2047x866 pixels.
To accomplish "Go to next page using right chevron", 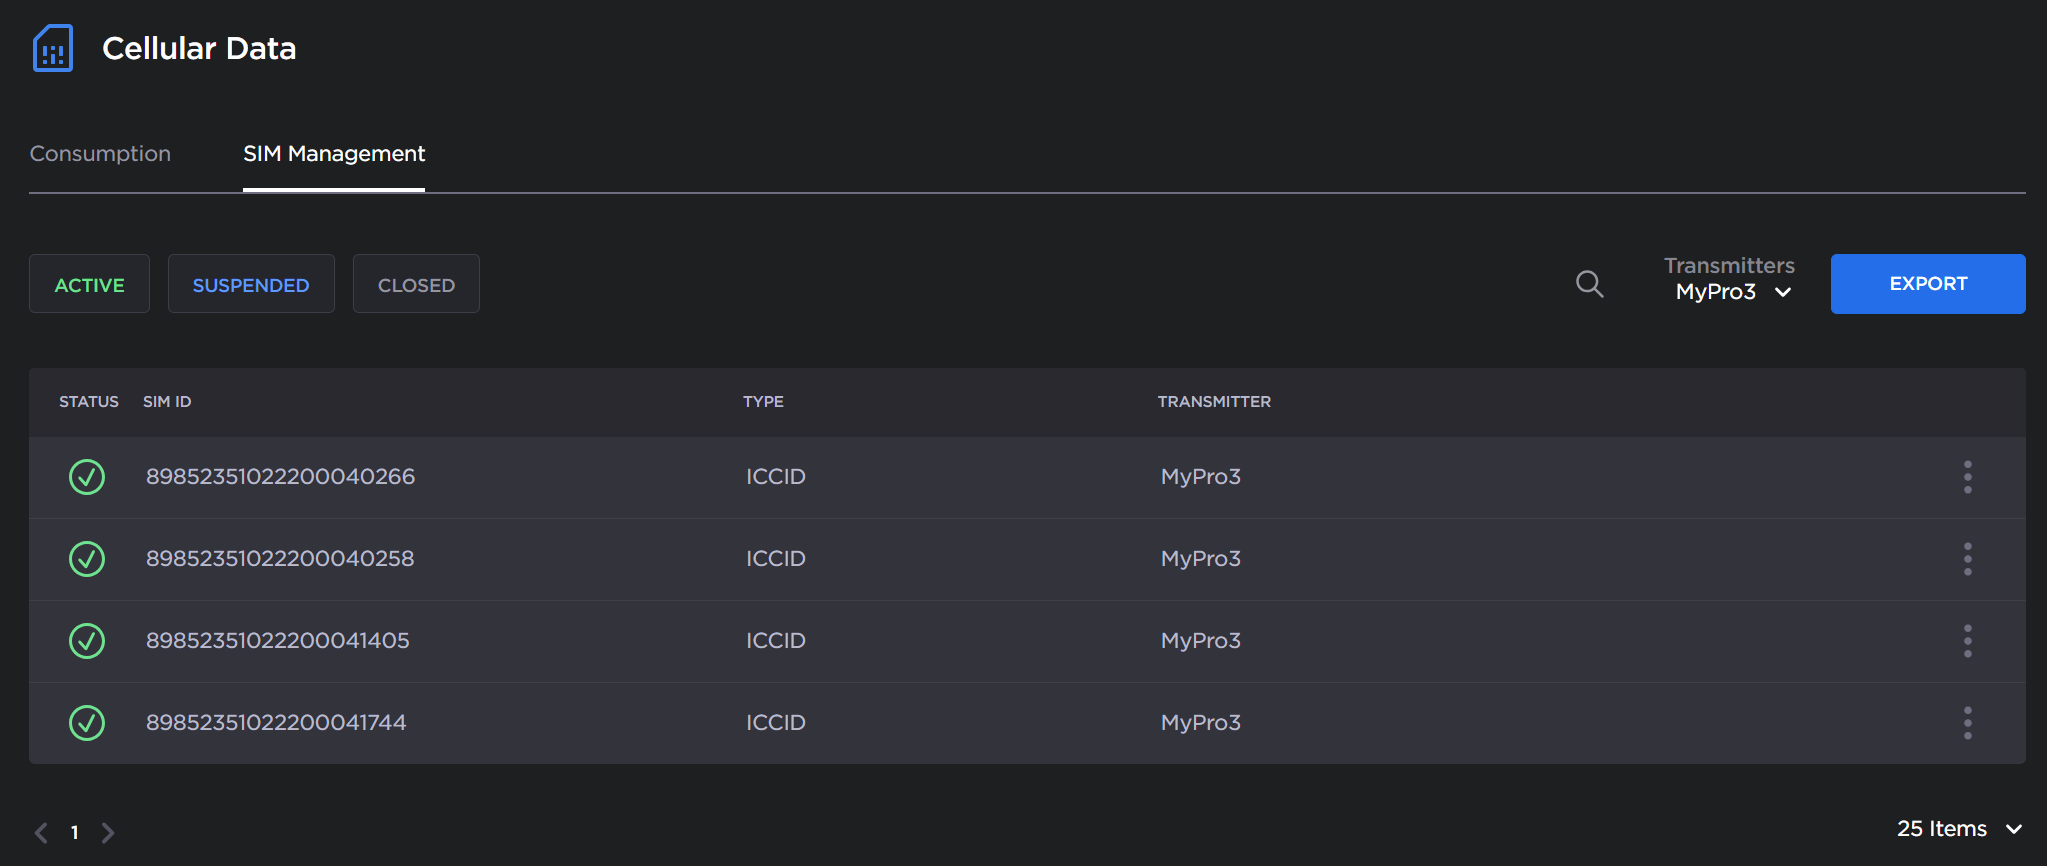I will (108, 832).
